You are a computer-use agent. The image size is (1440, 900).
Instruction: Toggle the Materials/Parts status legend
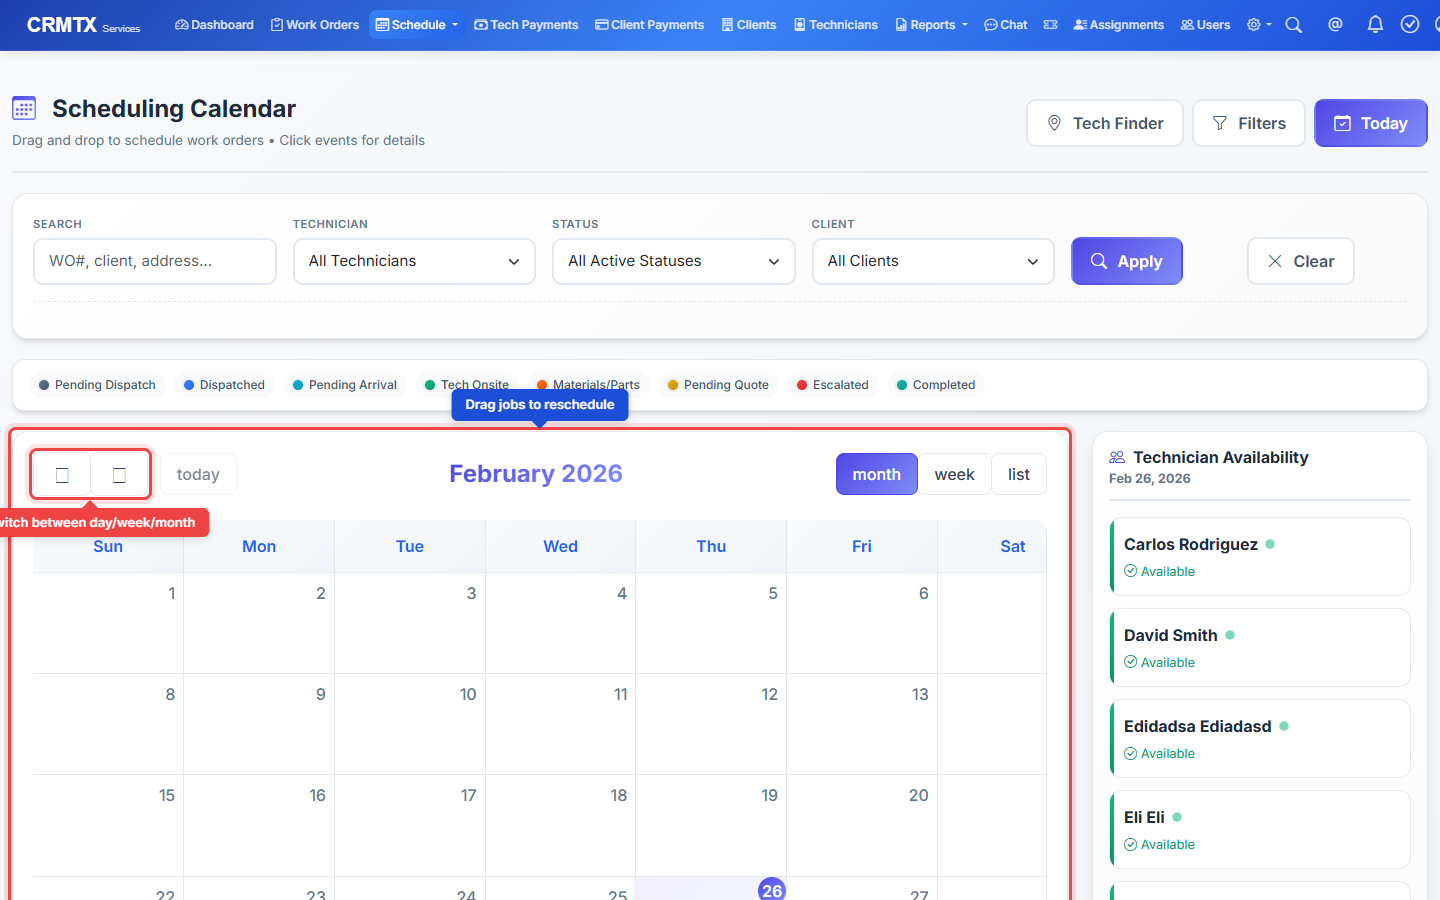[589, 384]
